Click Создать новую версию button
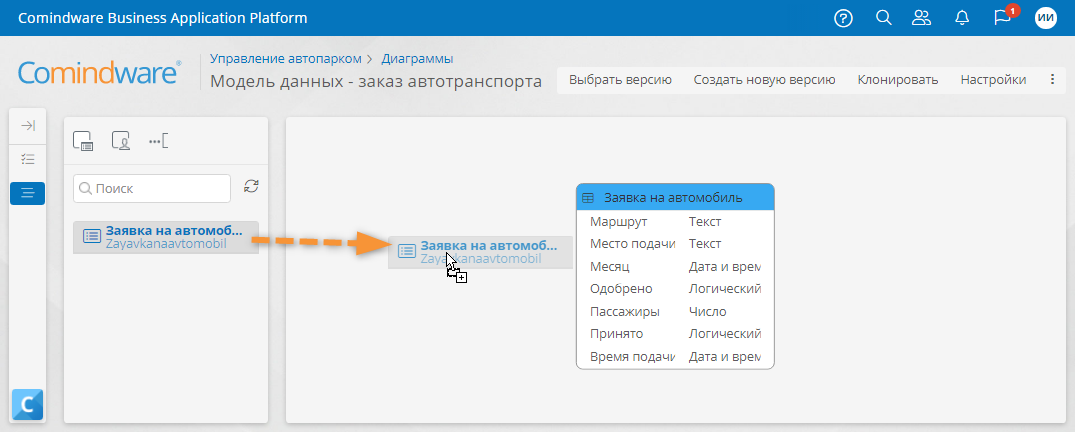 point(764,80)
